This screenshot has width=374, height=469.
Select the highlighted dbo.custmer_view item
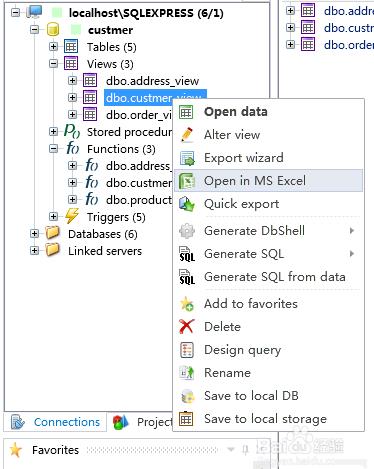click(x=155, y=98)
